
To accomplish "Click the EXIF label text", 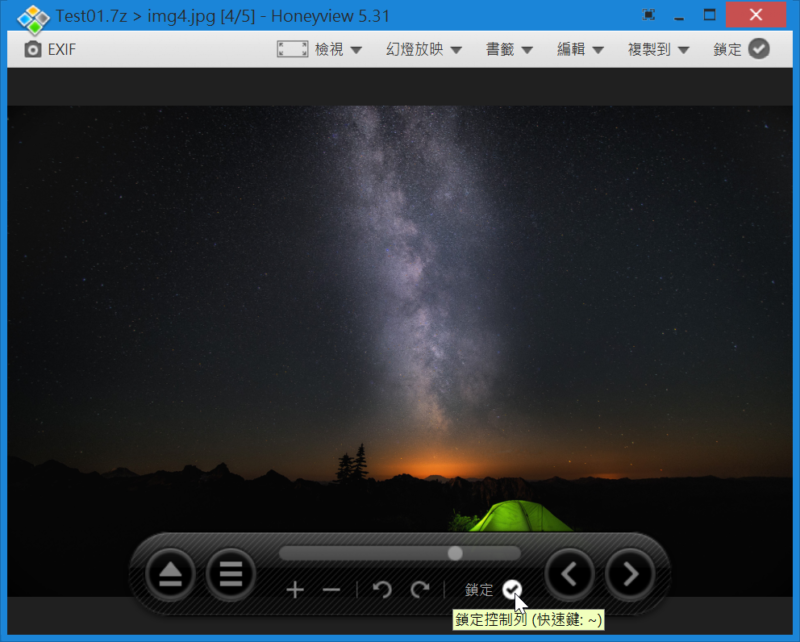I will tap(62, 50).
